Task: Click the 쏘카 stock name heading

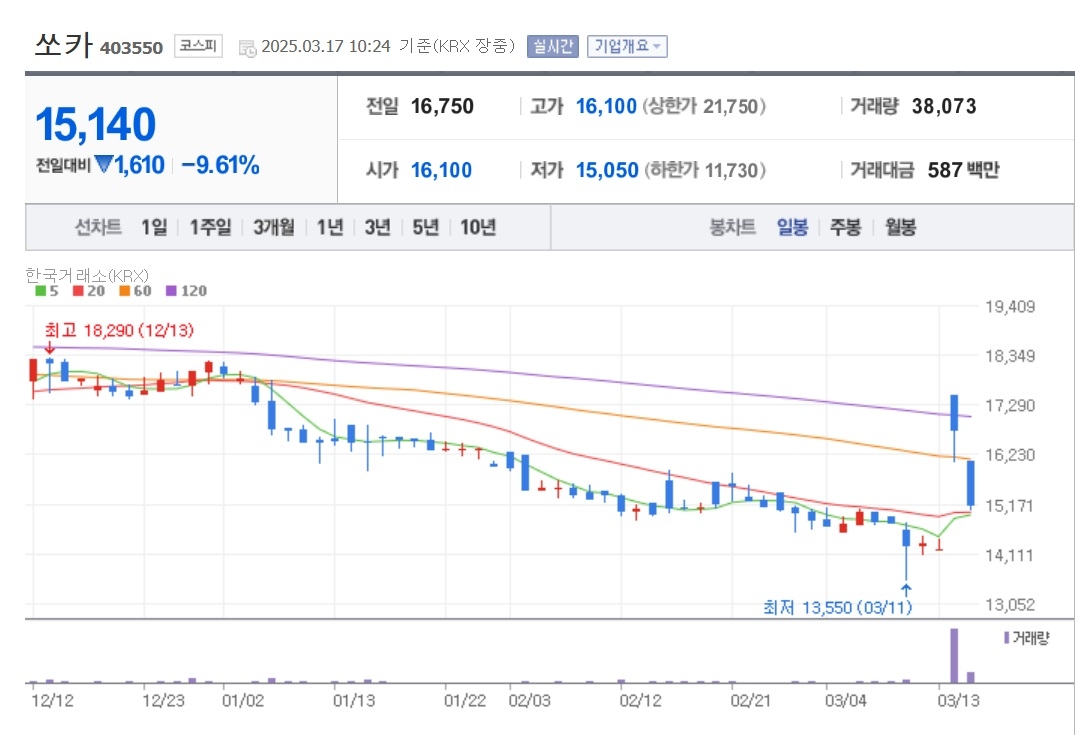Action: pos(63,45)
